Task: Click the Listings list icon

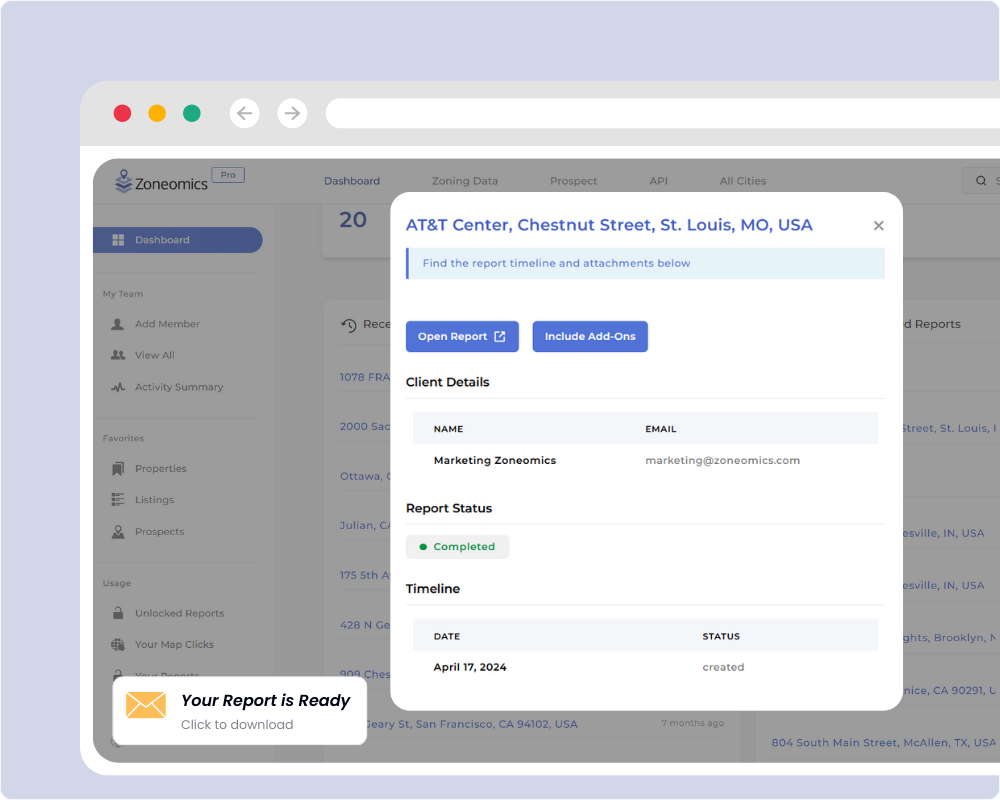Action: click(118, 500)
